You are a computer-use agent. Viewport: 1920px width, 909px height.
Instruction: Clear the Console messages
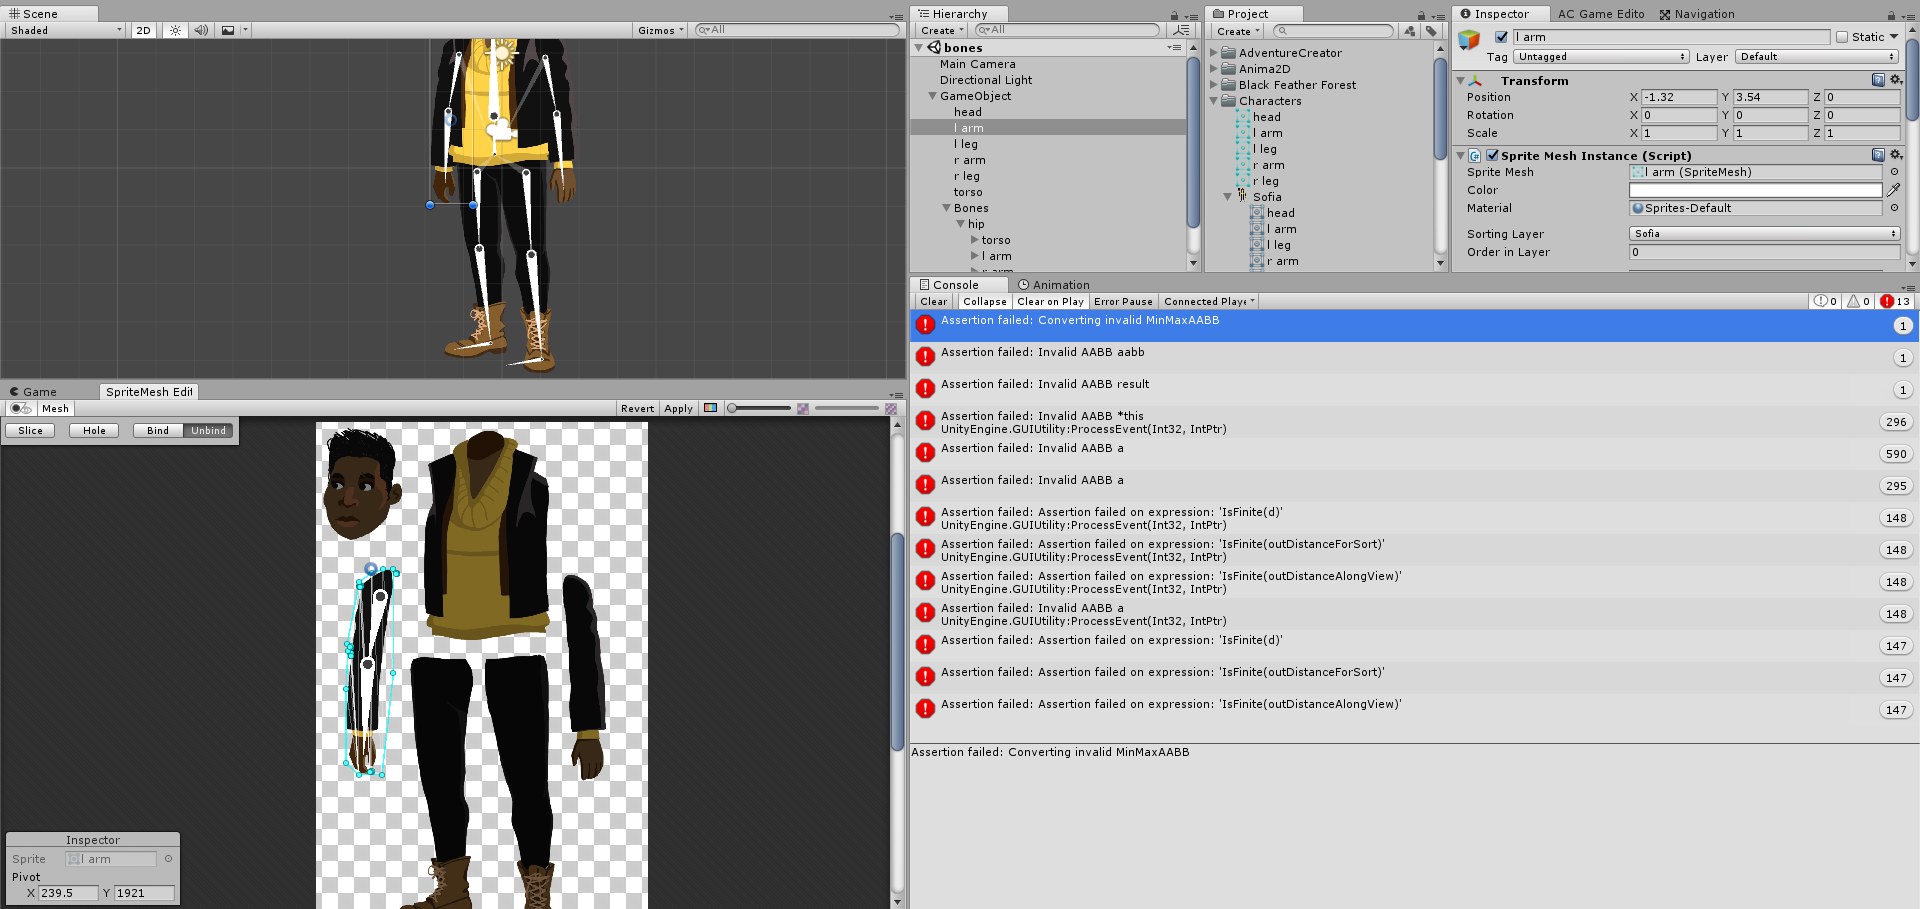(932, 301)
